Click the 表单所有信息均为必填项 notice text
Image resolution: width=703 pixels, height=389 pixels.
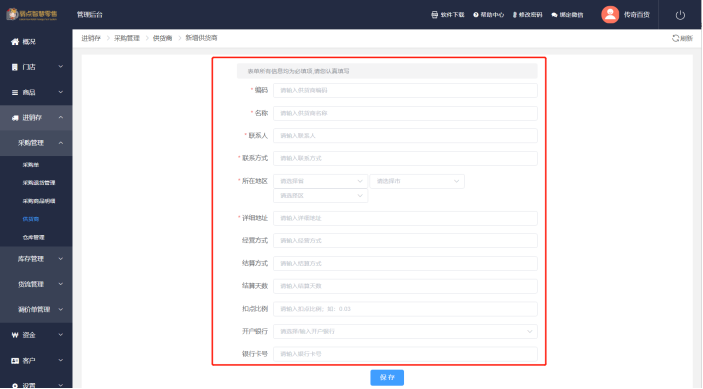coord(298,71)
